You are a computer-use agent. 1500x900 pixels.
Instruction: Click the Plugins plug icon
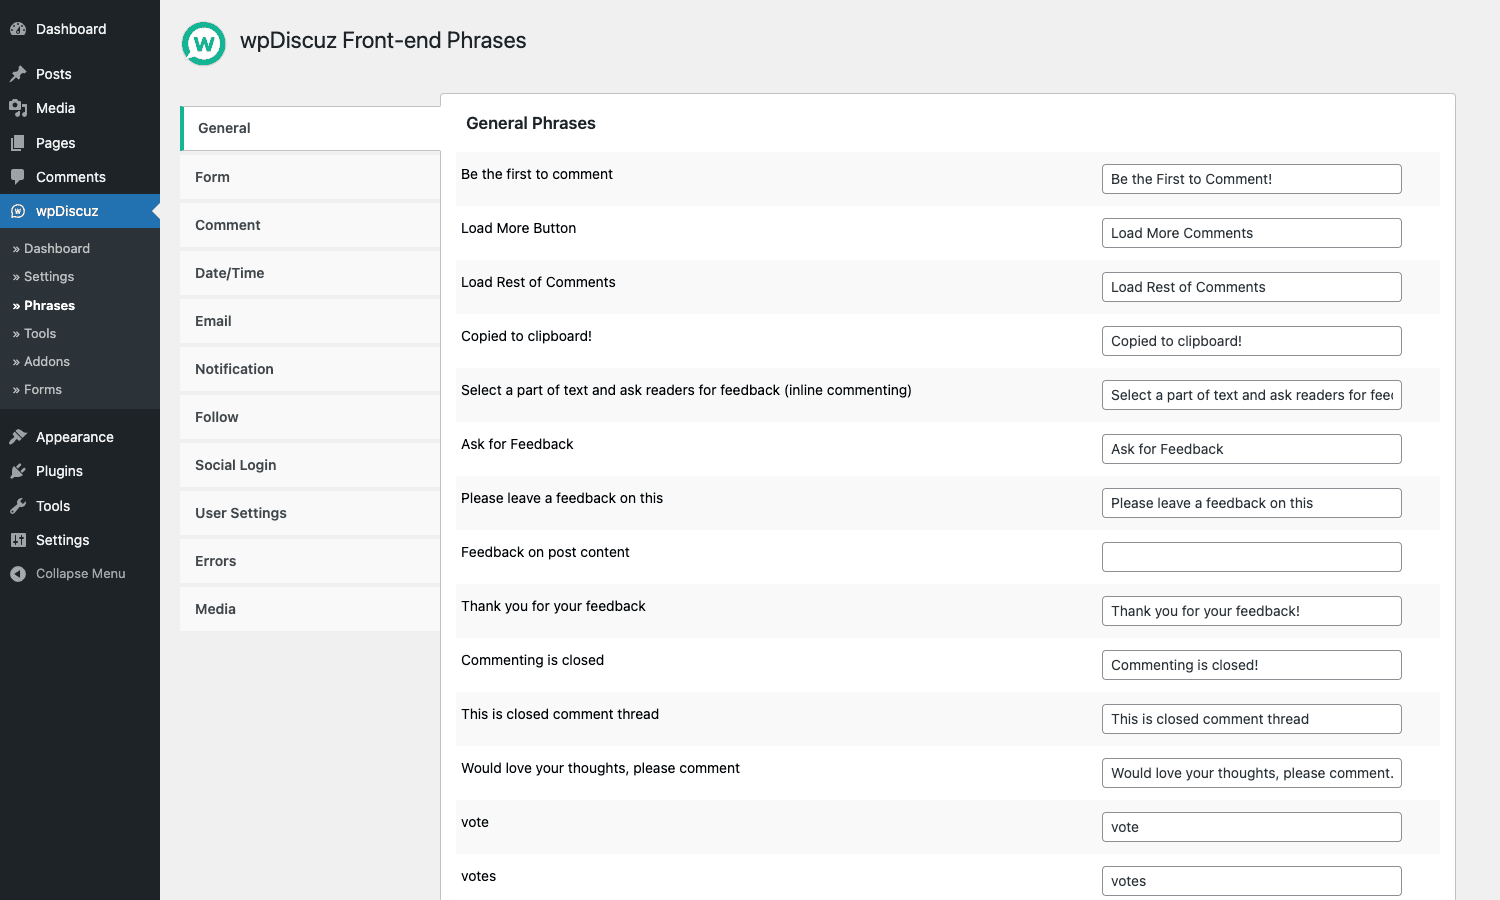coord(18,471)
